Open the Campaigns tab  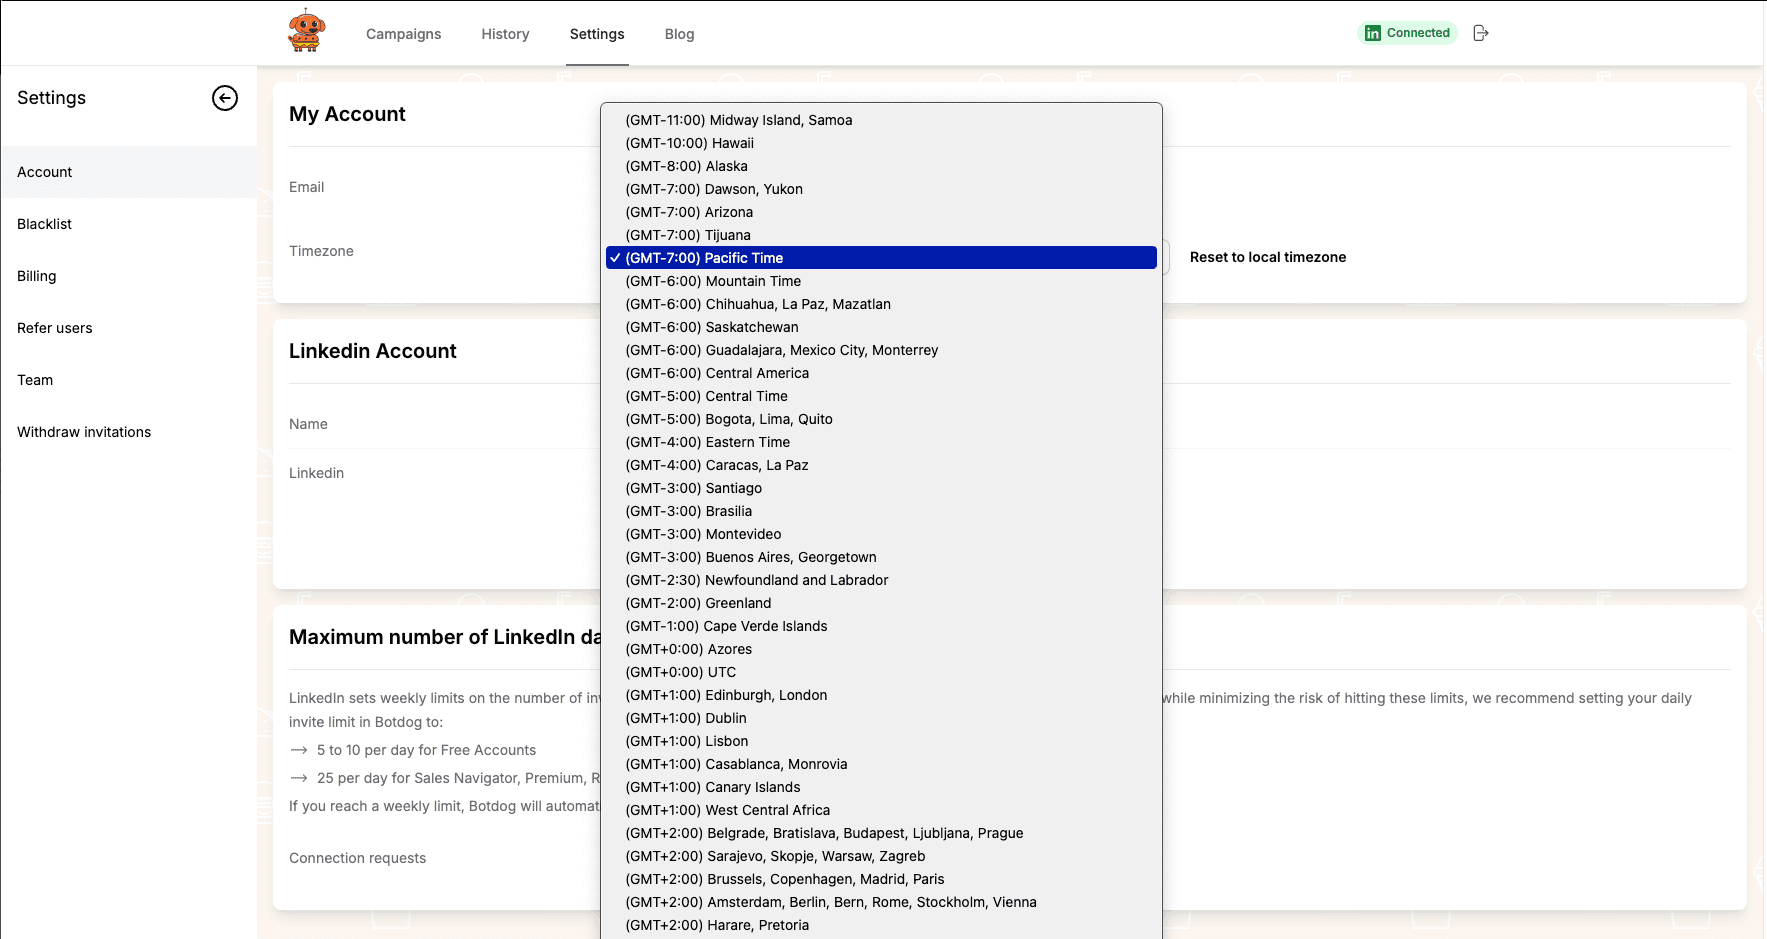pos(403,34)
